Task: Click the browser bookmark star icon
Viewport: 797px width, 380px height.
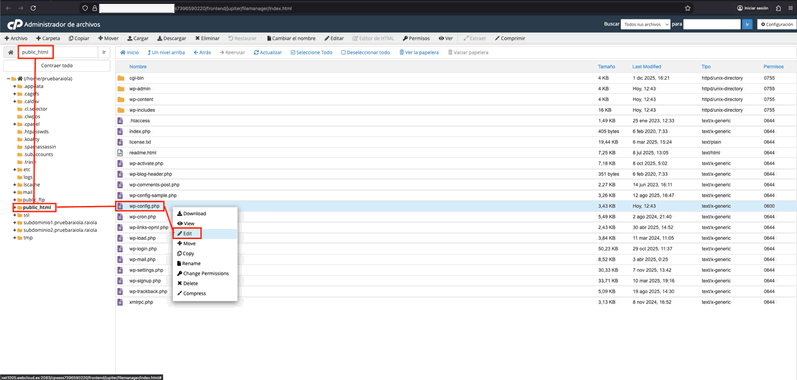Action: pyautogui.click(x=687, y=8)
